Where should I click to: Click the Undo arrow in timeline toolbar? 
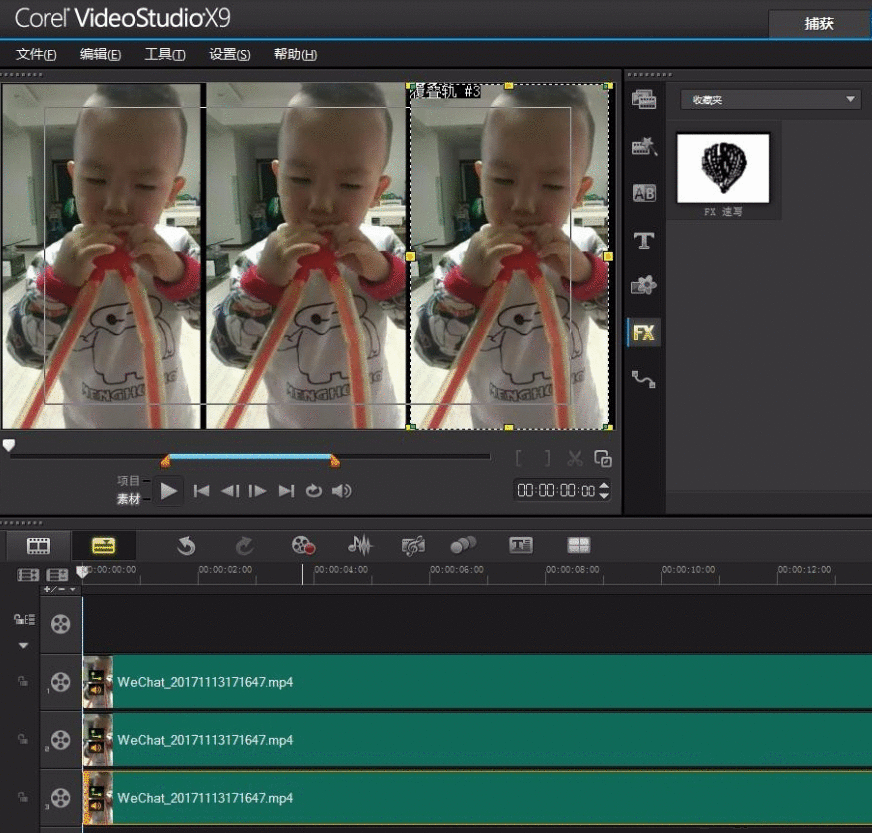(186, 545)
